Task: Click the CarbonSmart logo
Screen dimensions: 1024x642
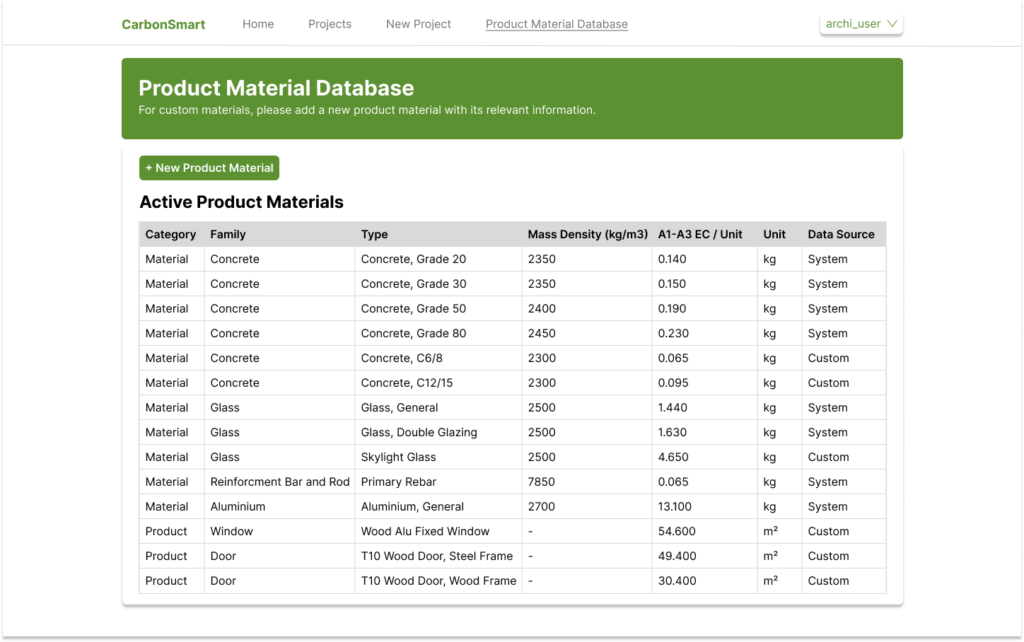Action: tap(163, 23)
